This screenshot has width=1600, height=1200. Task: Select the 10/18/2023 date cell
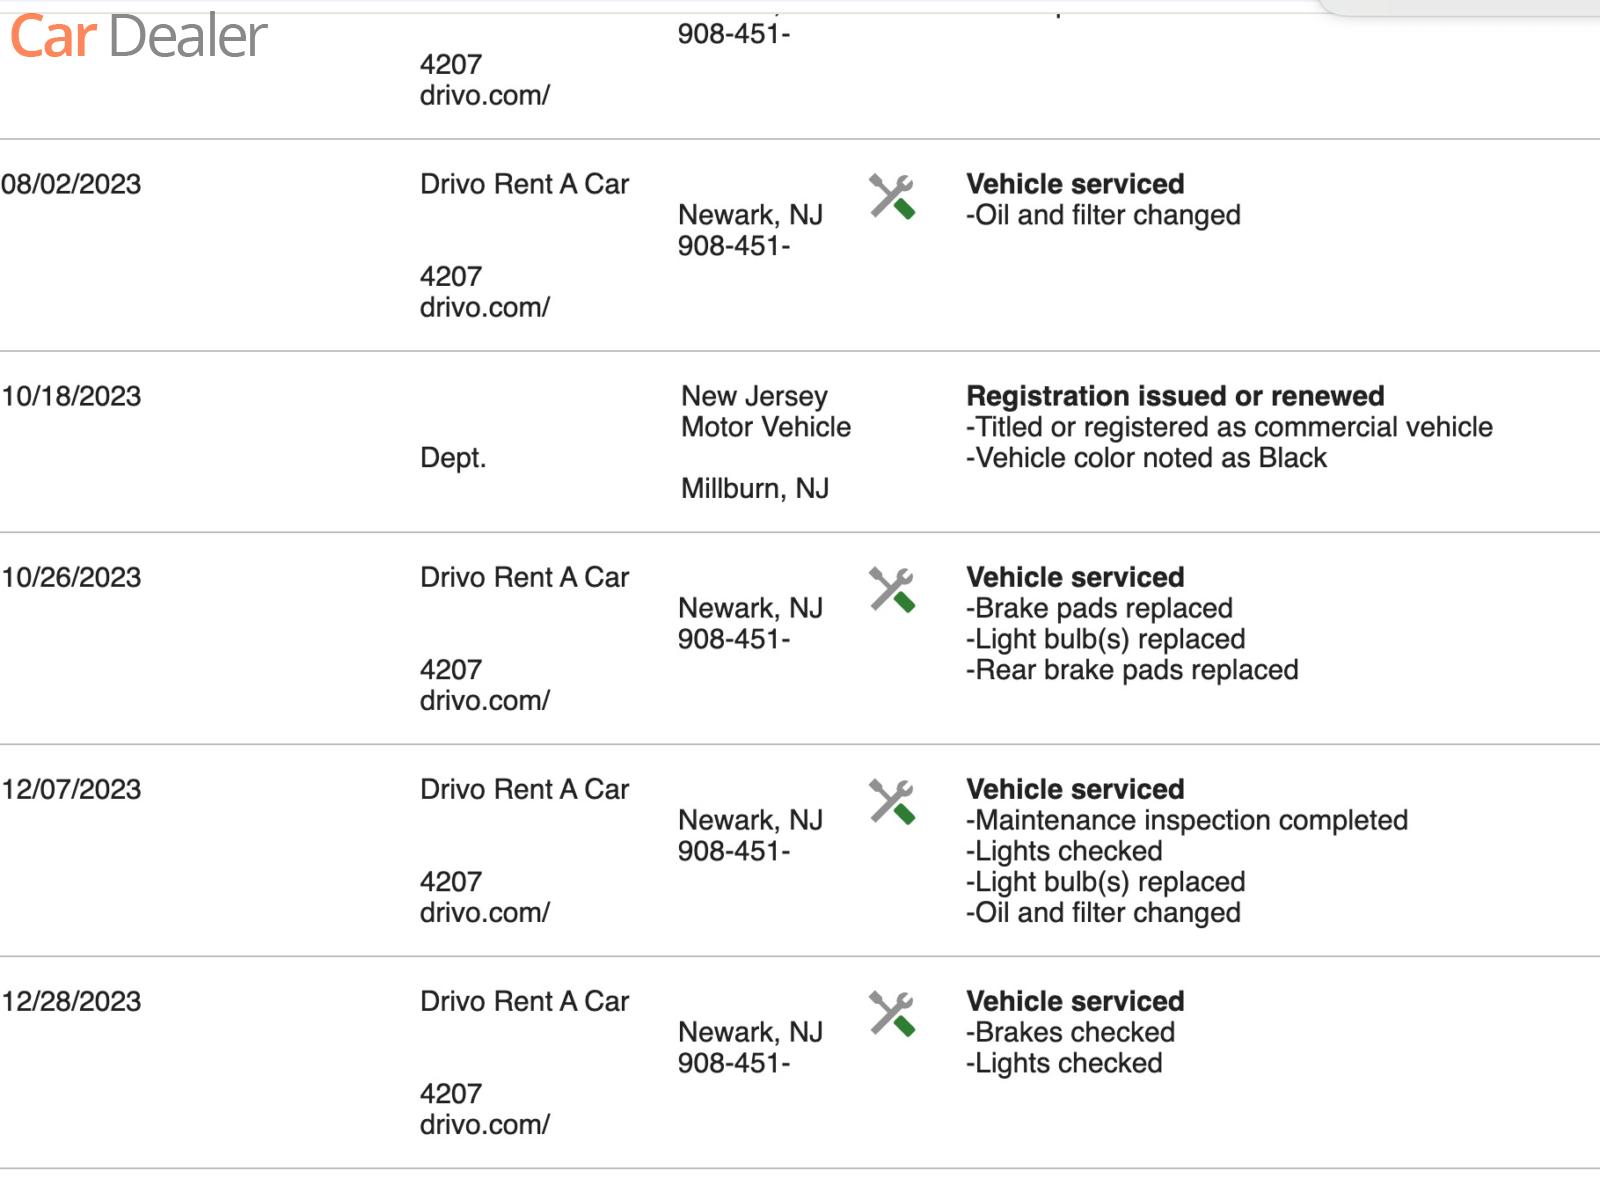(72, 397)
